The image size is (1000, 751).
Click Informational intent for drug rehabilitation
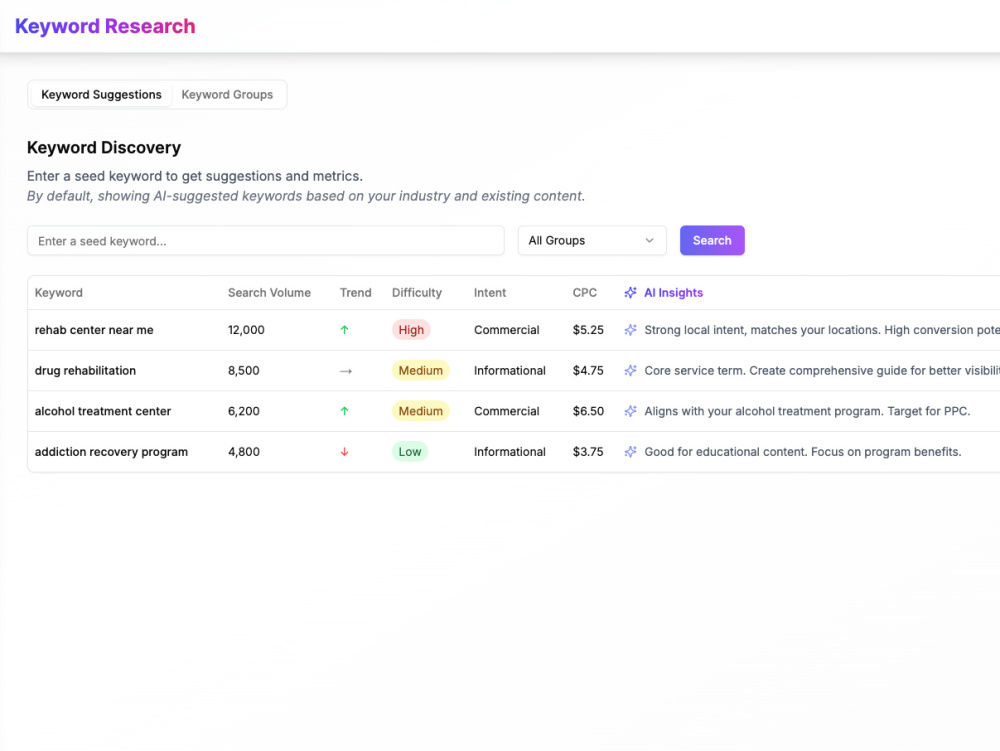(x=510, y=370)
